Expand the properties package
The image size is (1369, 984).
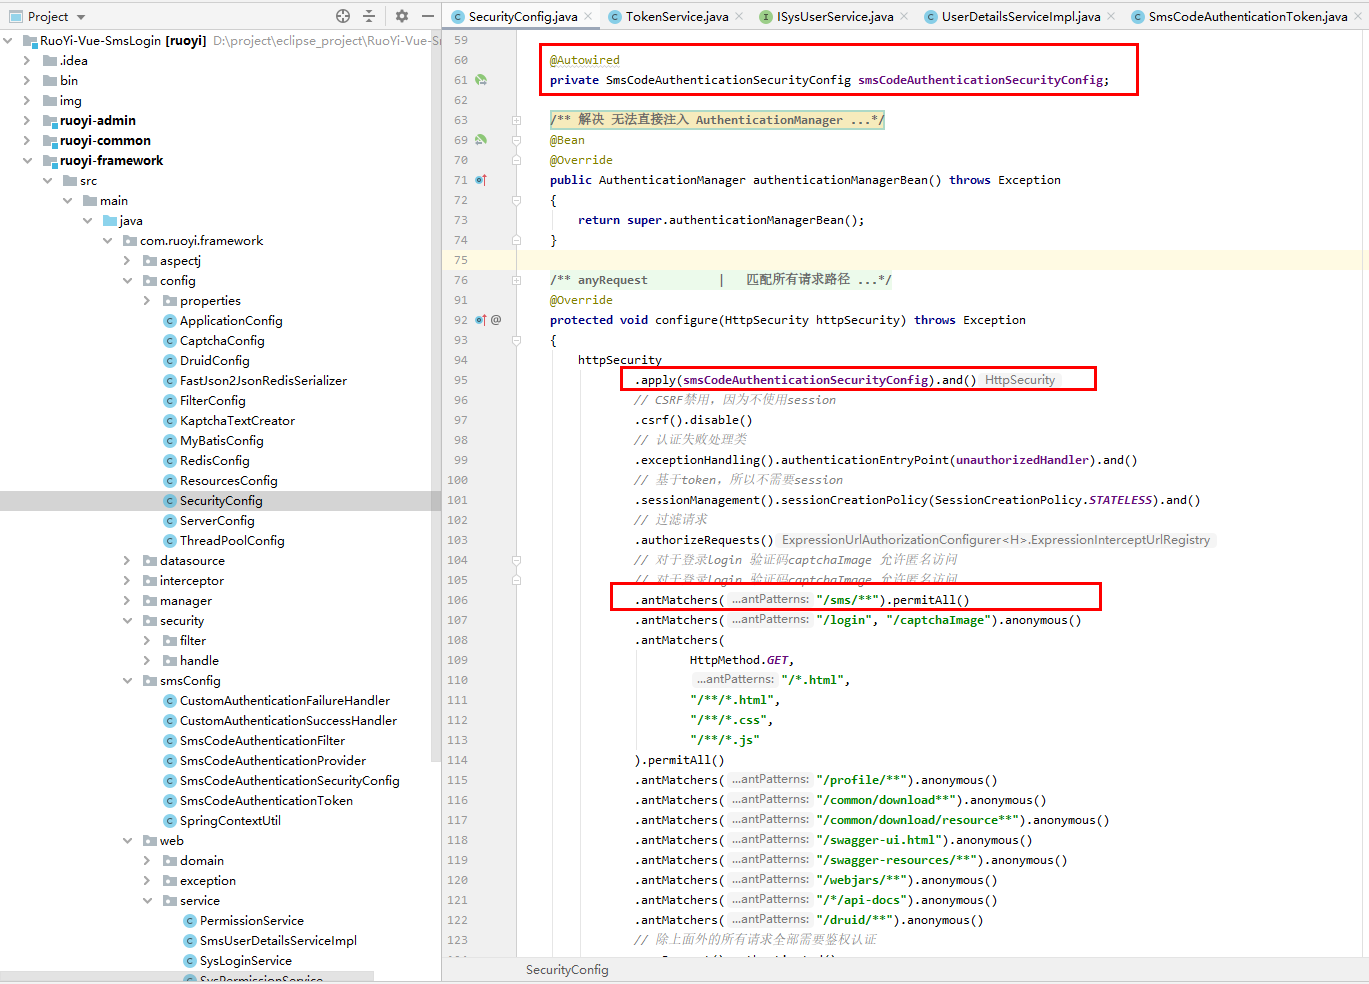[x=147, y=301]
